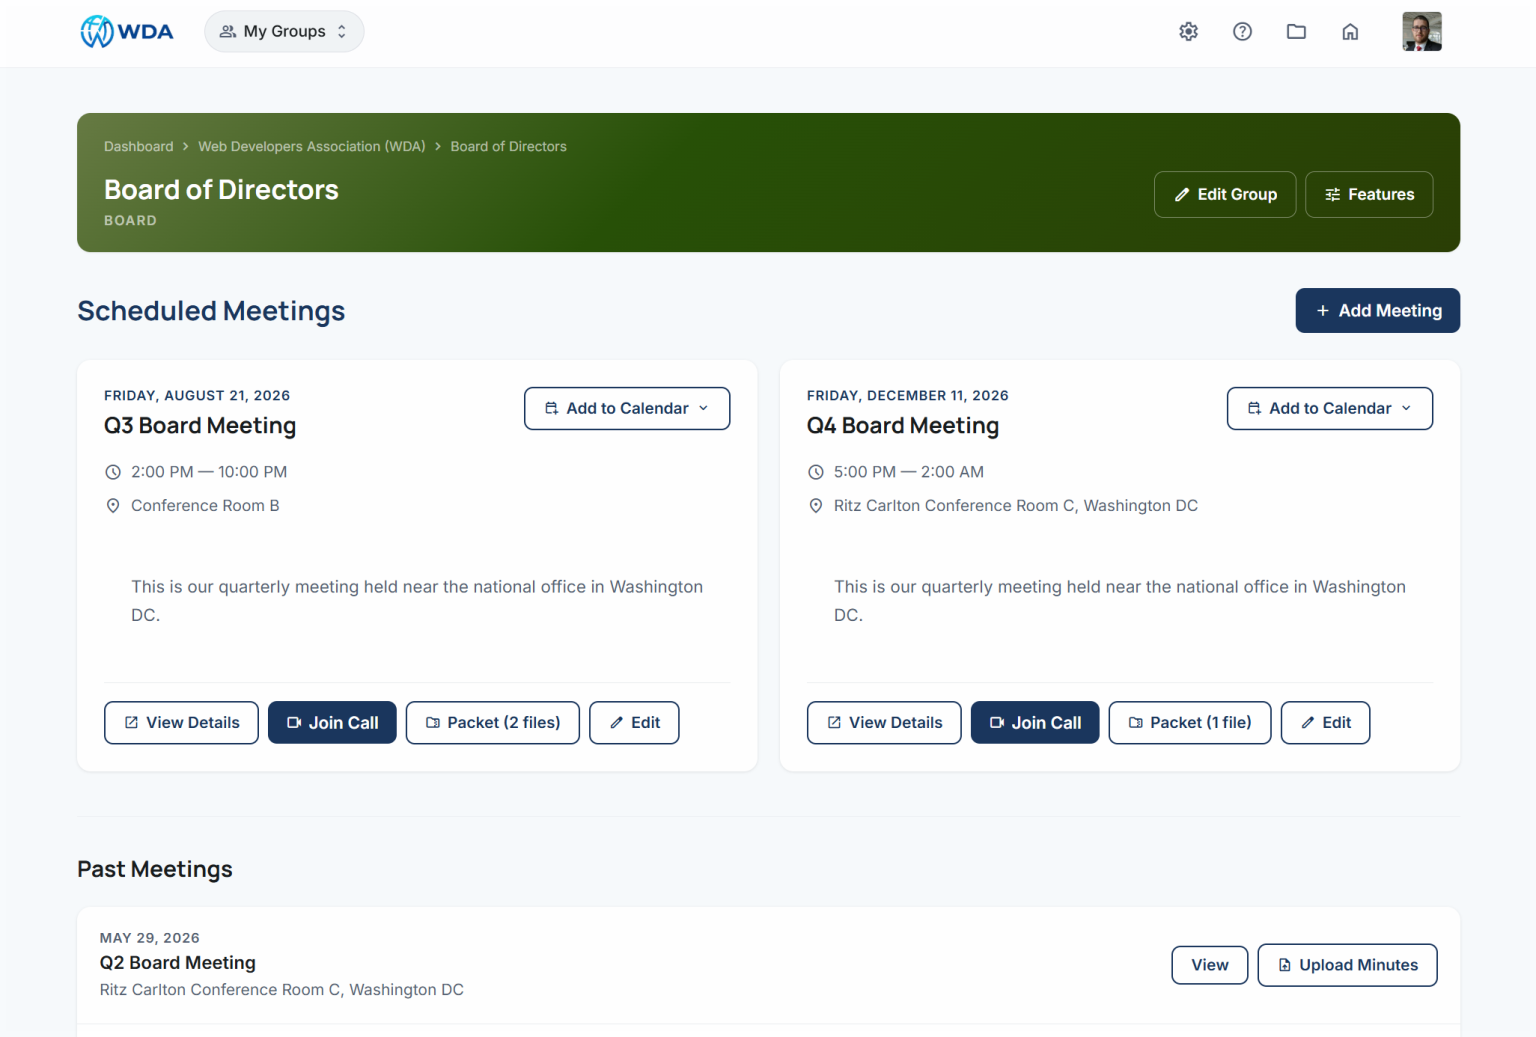Click Add Meeting button
This screenshot has height=1037, width=1536.
tap(1378, 311)
